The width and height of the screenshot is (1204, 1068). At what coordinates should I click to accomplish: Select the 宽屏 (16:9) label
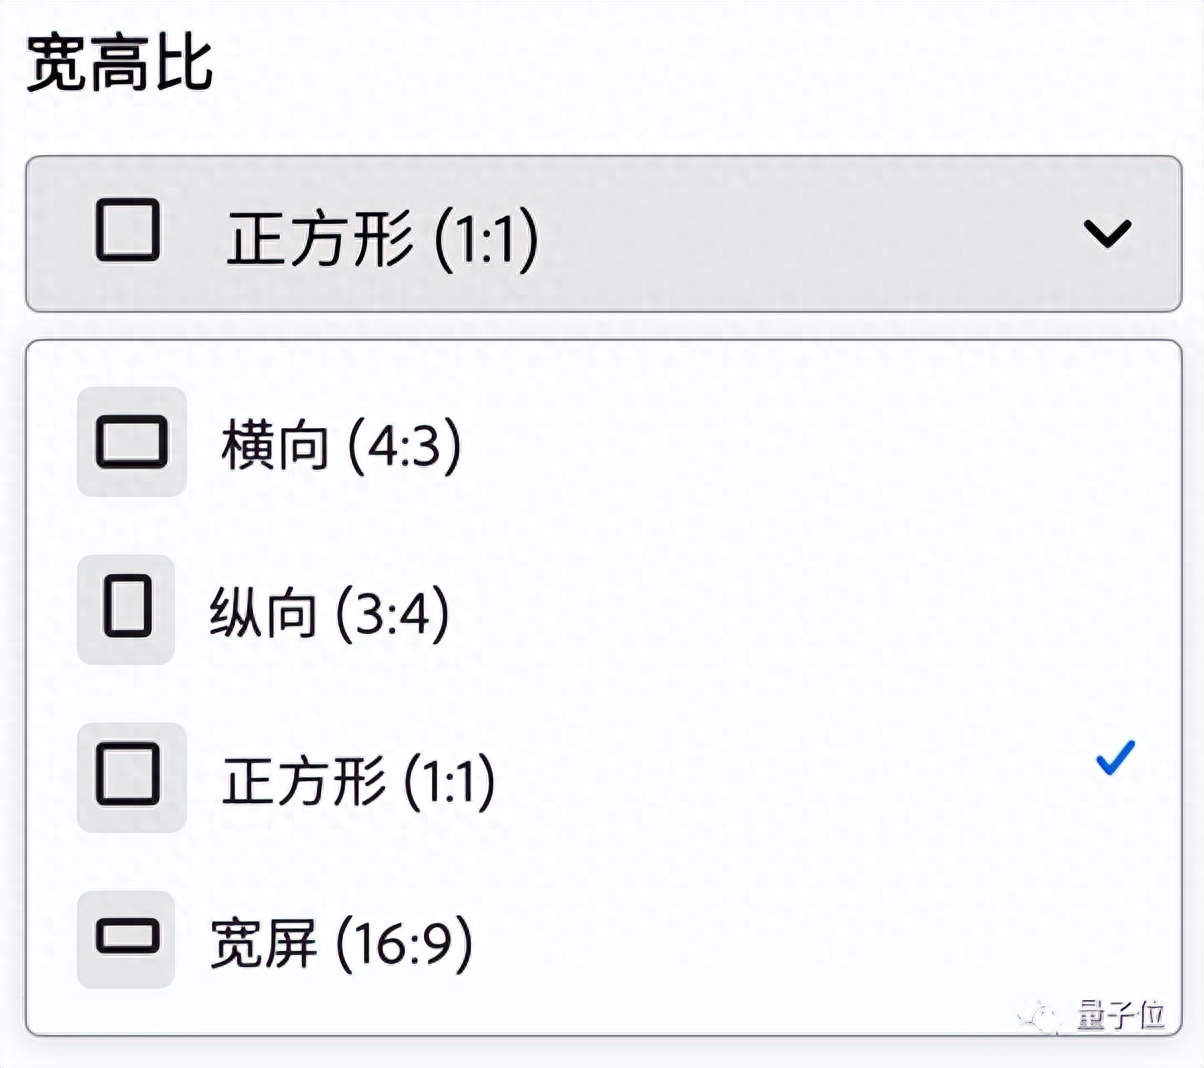coord(341,943)
